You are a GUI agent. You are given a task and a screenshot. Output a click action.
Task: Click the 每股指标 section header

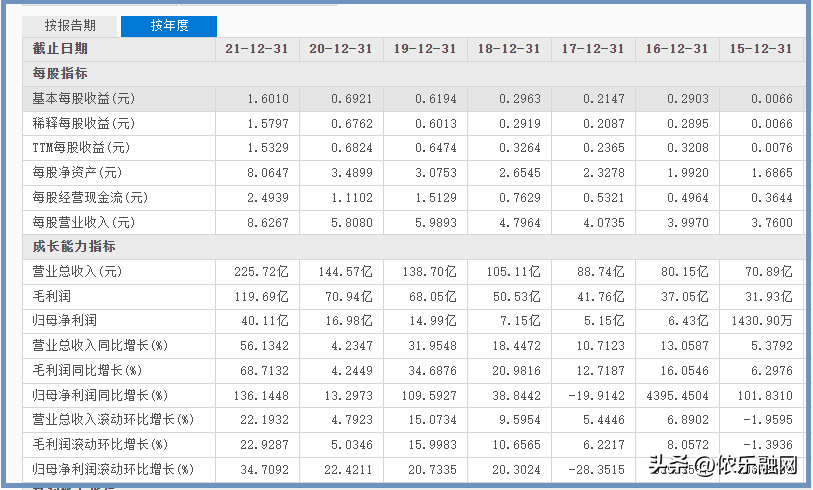[60, 74]
